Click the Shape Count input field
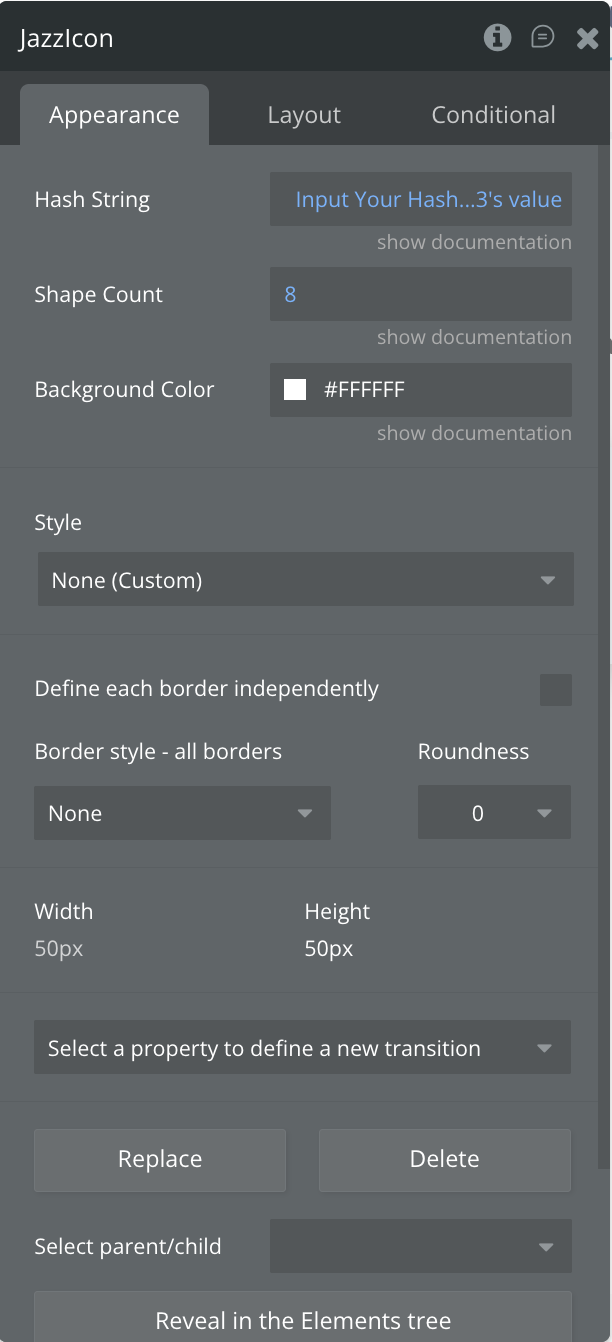 pyautogui.click(x=420, y=294)
